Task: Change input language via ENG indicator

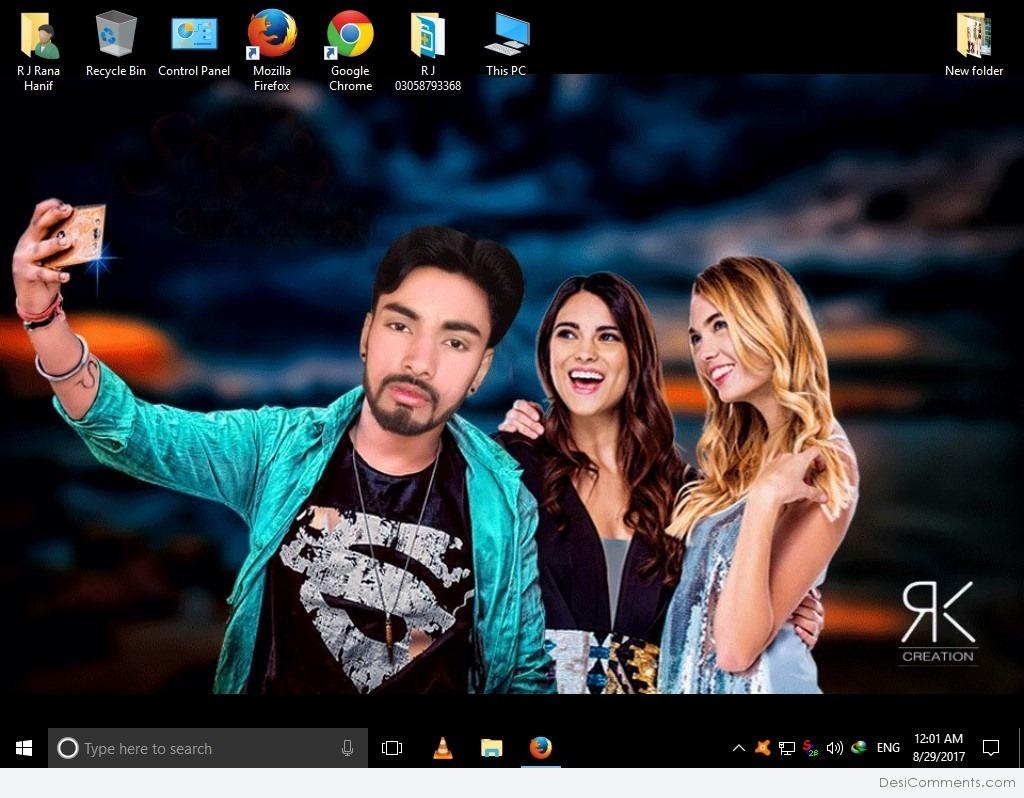Action: (888, 748)
